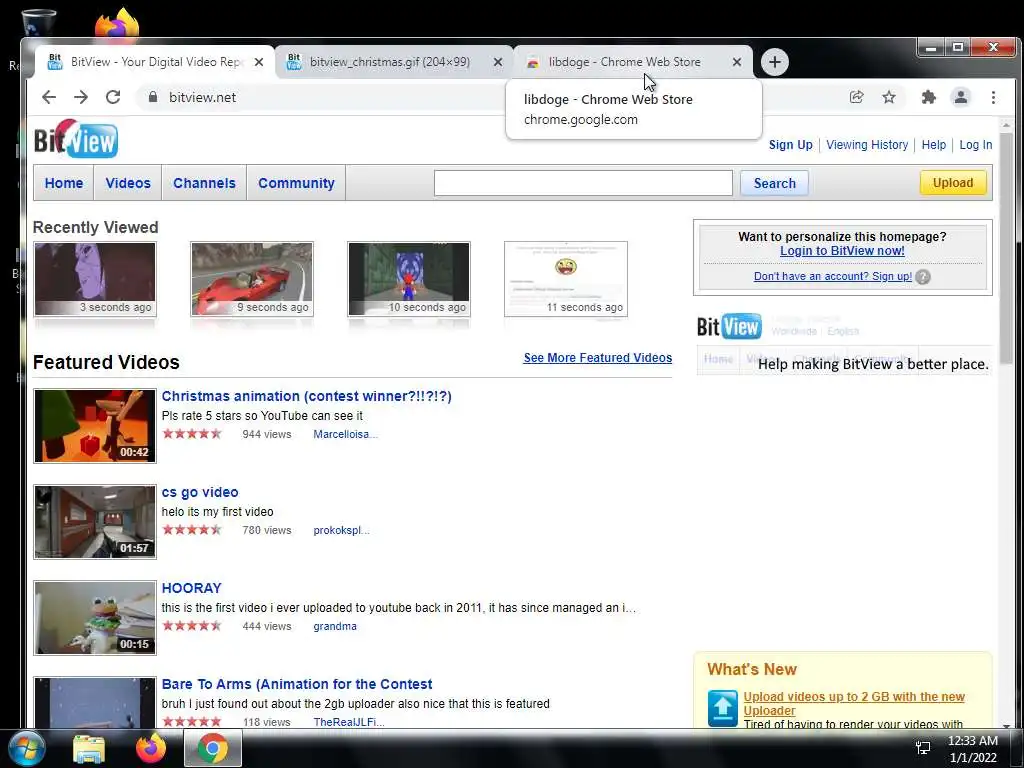Open the Windows Start button

click(26, 748)
